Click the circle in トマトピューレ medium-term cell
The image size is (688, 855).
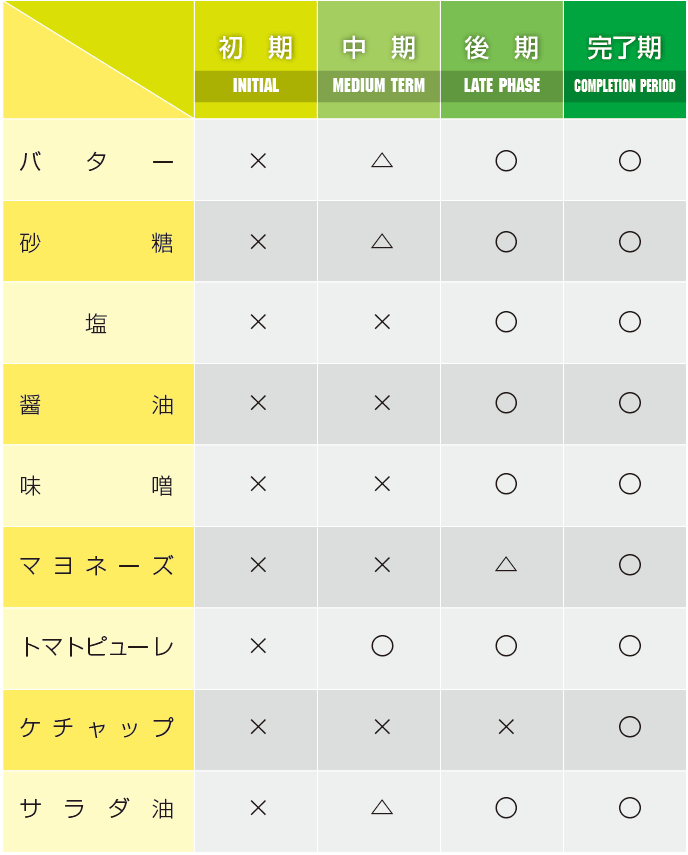pos(382,646)
